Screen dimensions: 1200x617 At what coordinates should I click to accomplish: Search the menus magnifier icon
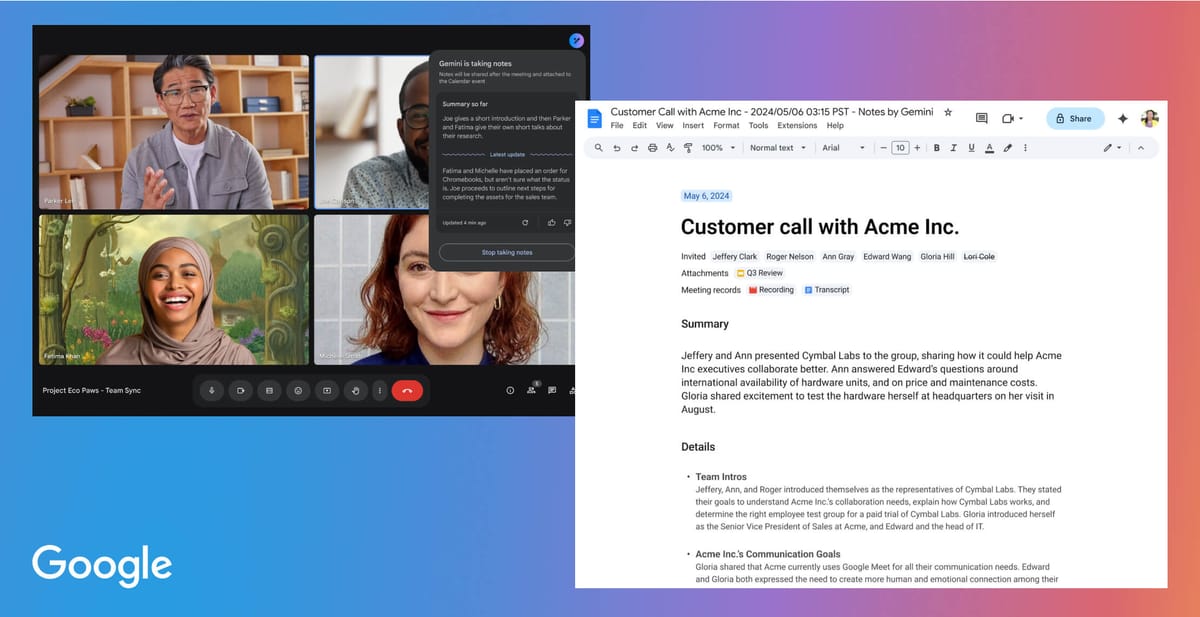coord(598,148)
